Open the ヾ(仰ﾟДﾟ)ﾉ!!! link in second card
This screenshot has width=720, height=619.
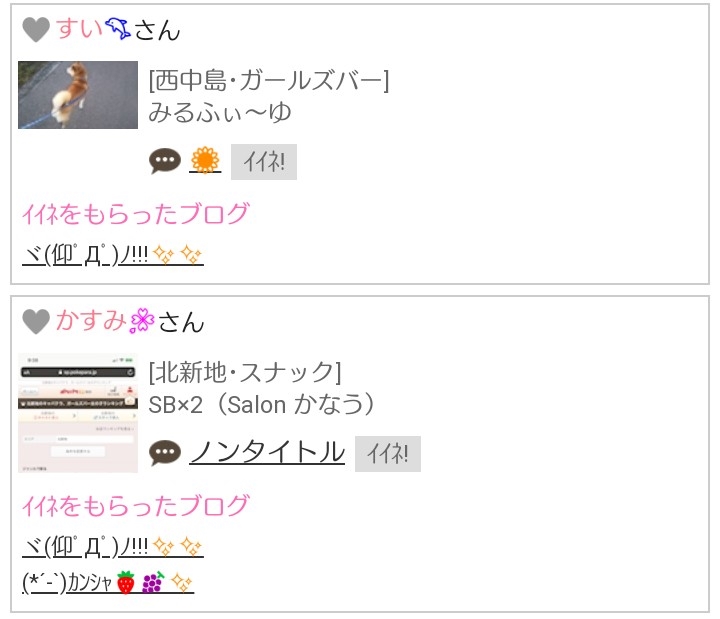tap(112, 546)
